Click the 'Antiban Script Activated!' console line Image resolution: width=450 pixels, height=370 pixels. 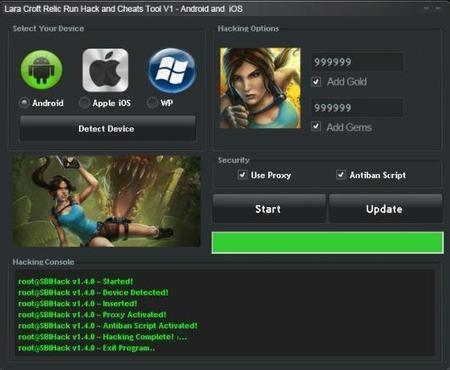pyautogui.click(x=108, y=326)
